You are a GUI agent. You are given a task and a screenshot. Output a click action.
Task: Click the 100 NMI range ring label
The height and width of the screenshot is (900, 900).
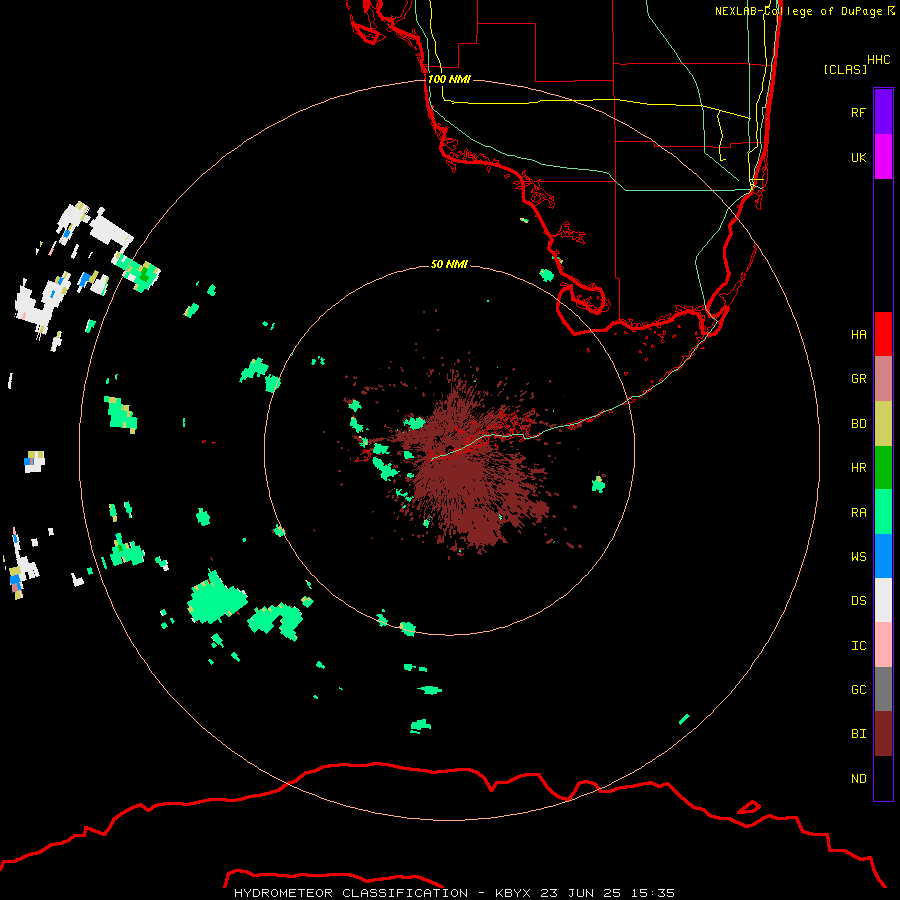pos(449,79)
